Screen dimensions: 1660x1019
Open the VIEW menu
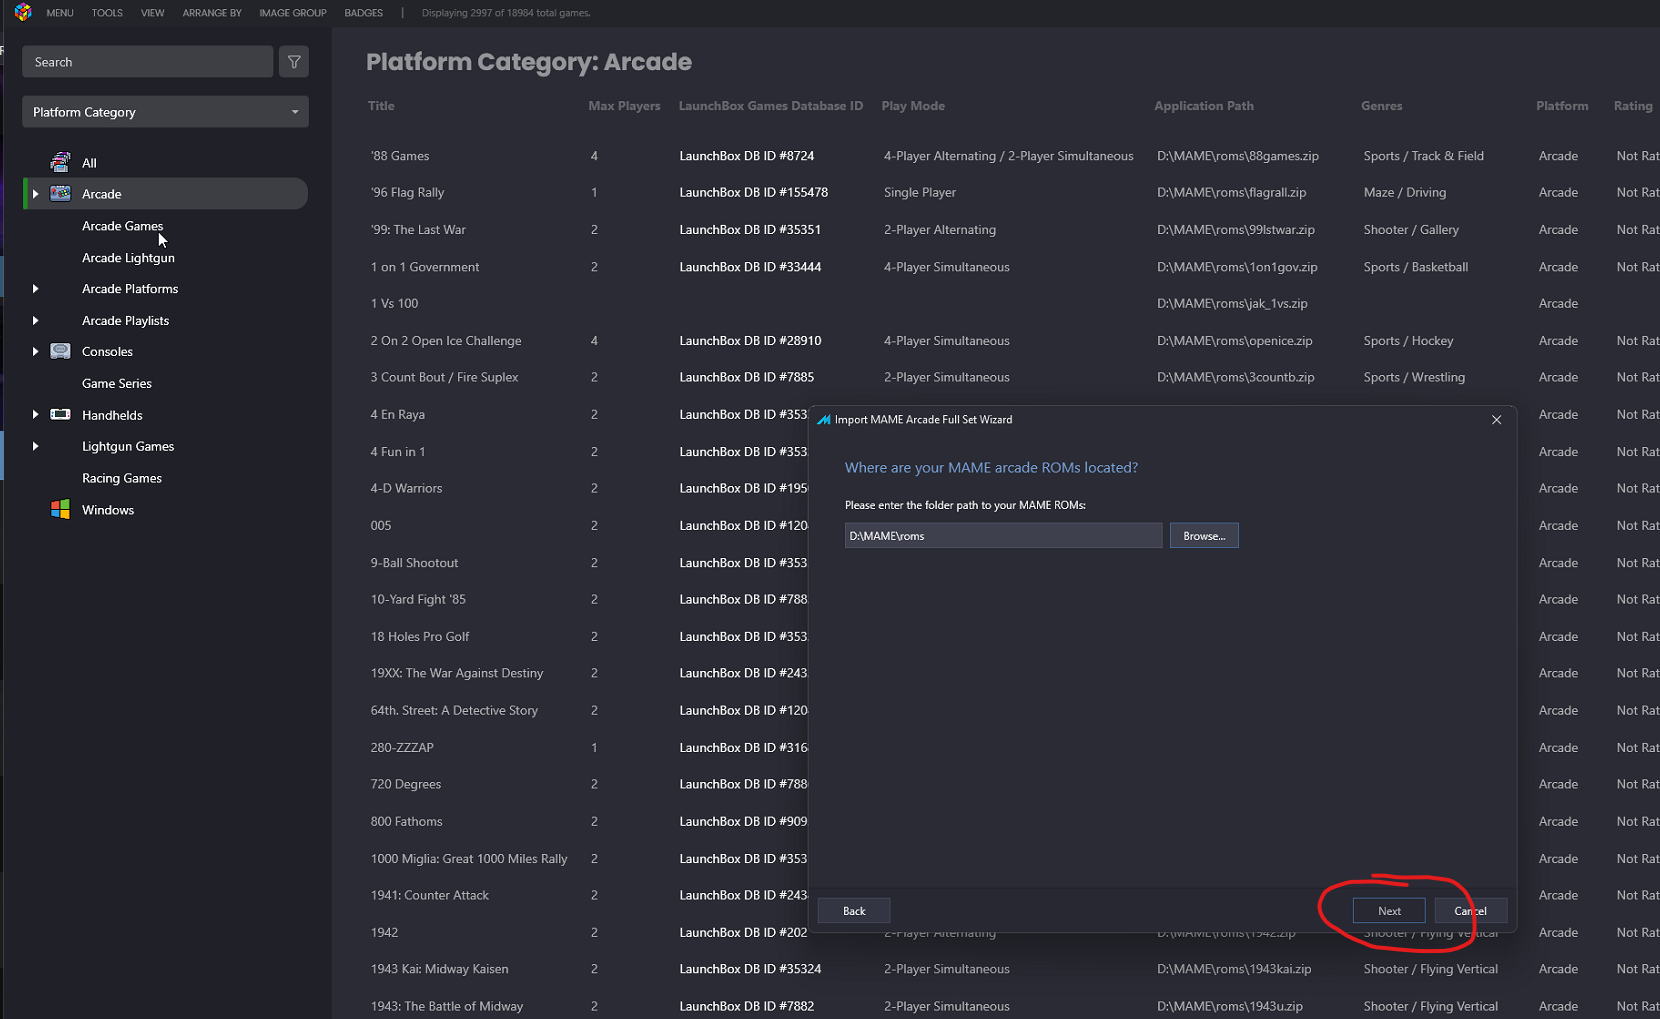pos(152,13)
